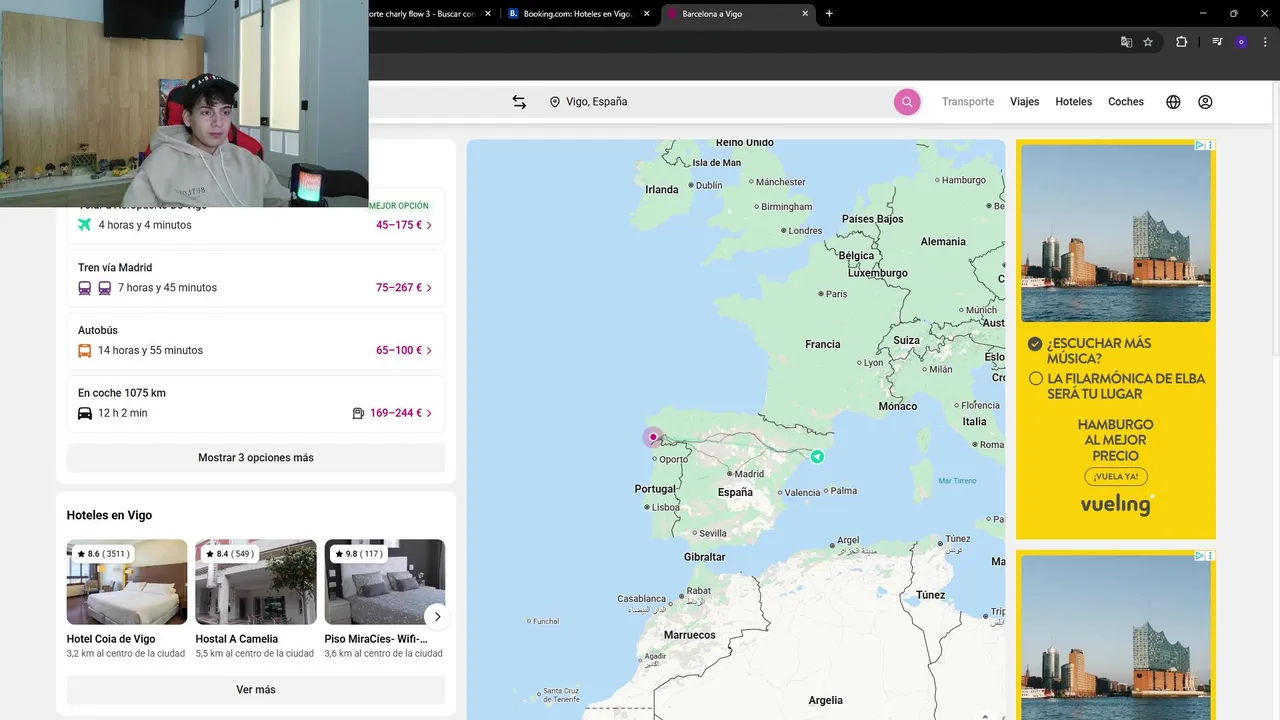
Task: Show next hotels with the carousel arrow
Action: [436, 616]
